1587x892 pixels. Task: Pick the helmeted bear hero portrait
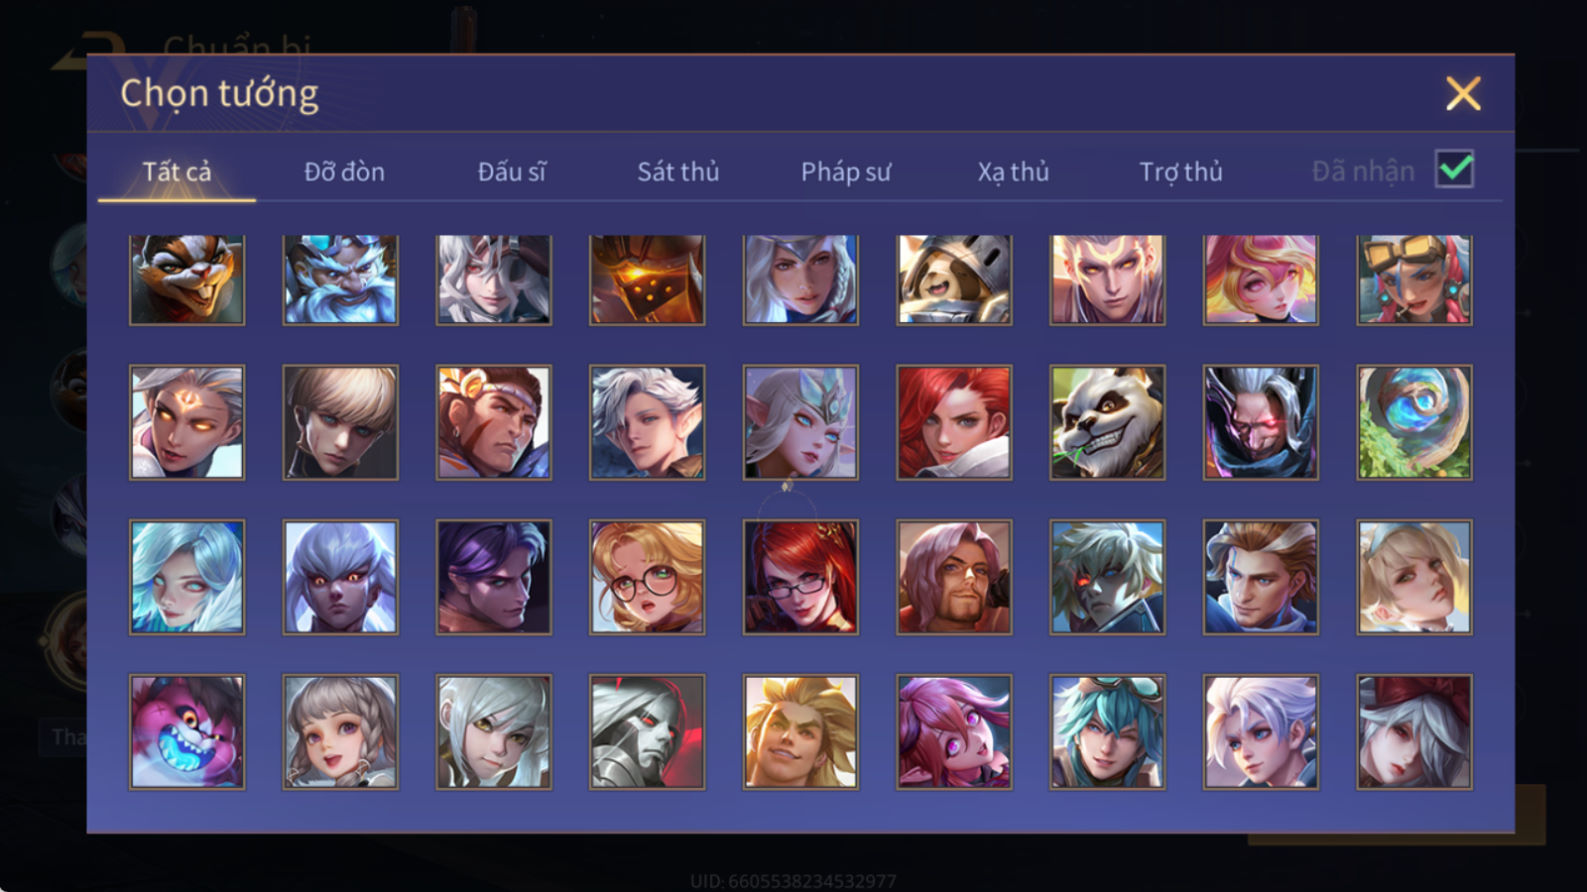[954, 279]
